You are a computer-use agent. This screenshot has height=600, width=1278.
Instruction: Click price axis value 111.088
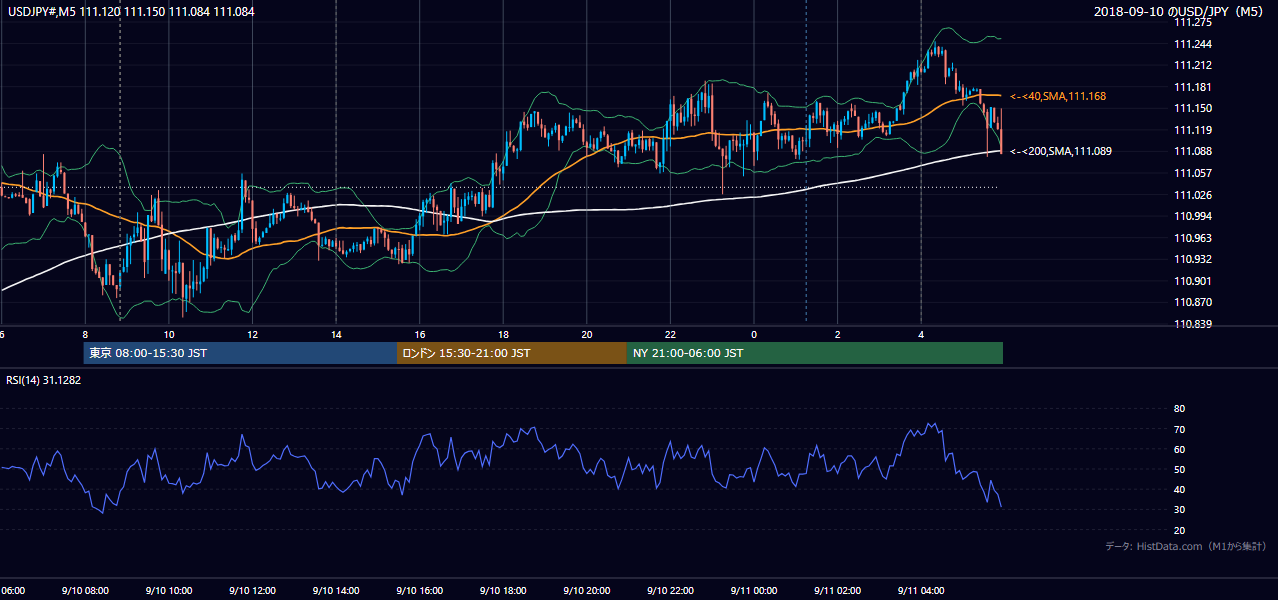[x=1193, y=151]
